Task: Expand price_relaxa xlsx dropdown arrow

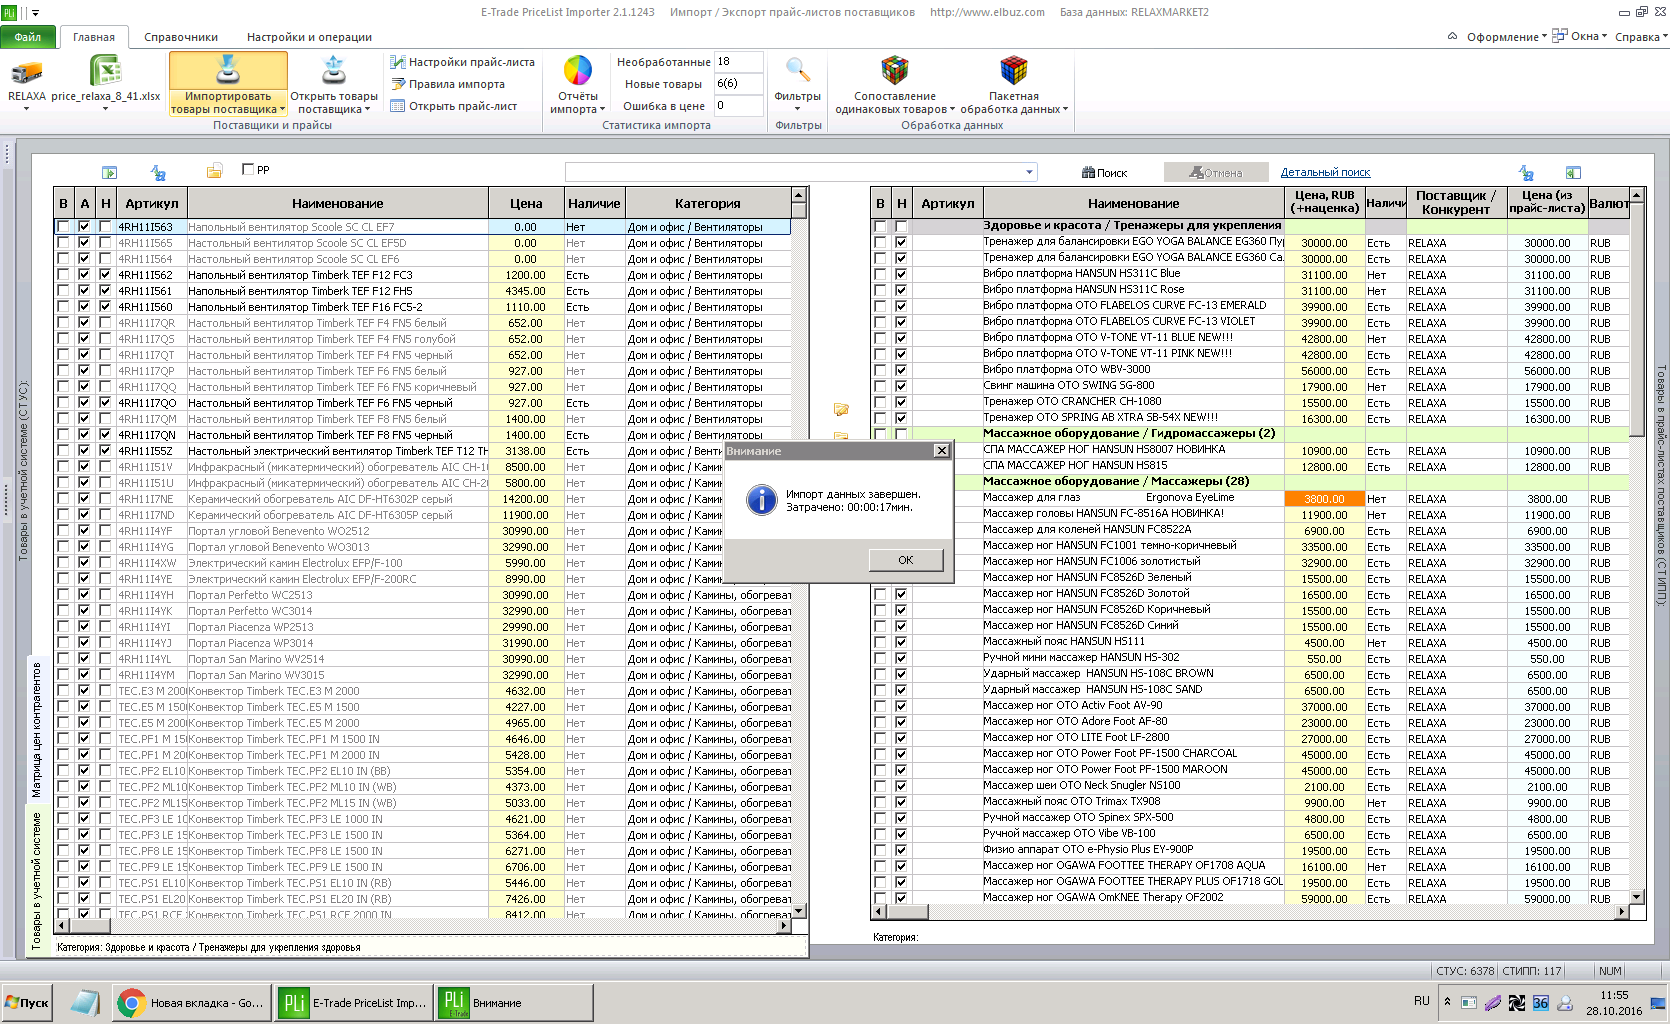Action: coord(105,109)
